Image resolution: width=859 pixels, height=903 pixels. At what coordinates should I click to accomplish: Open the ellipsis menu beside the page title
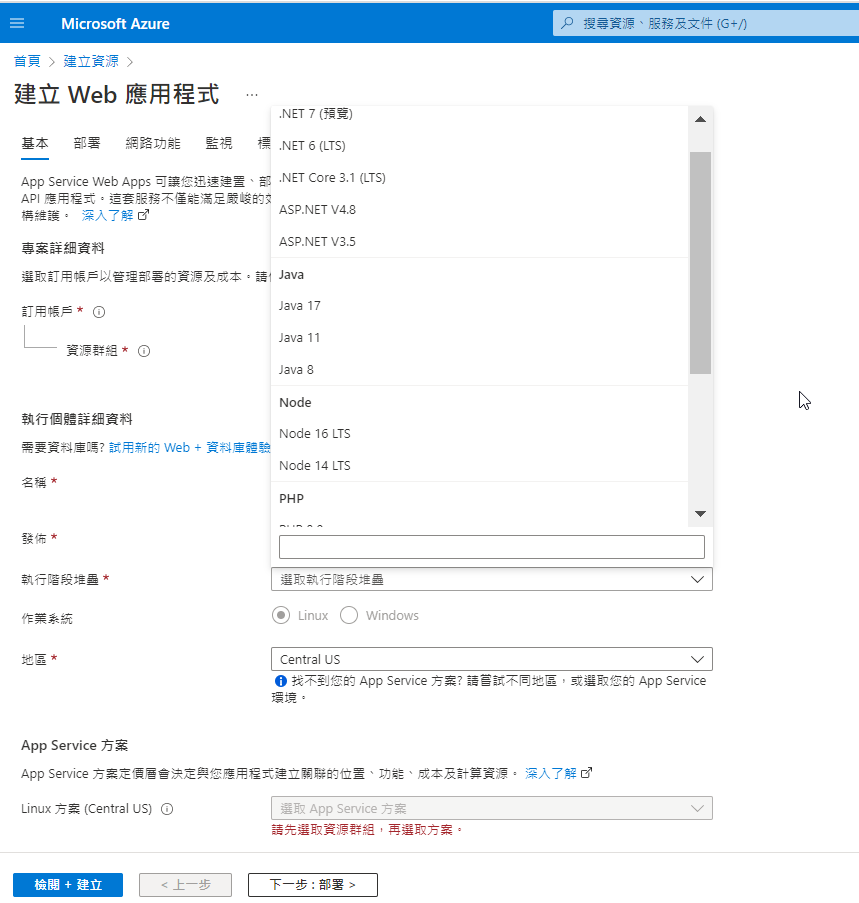point(252,95)
